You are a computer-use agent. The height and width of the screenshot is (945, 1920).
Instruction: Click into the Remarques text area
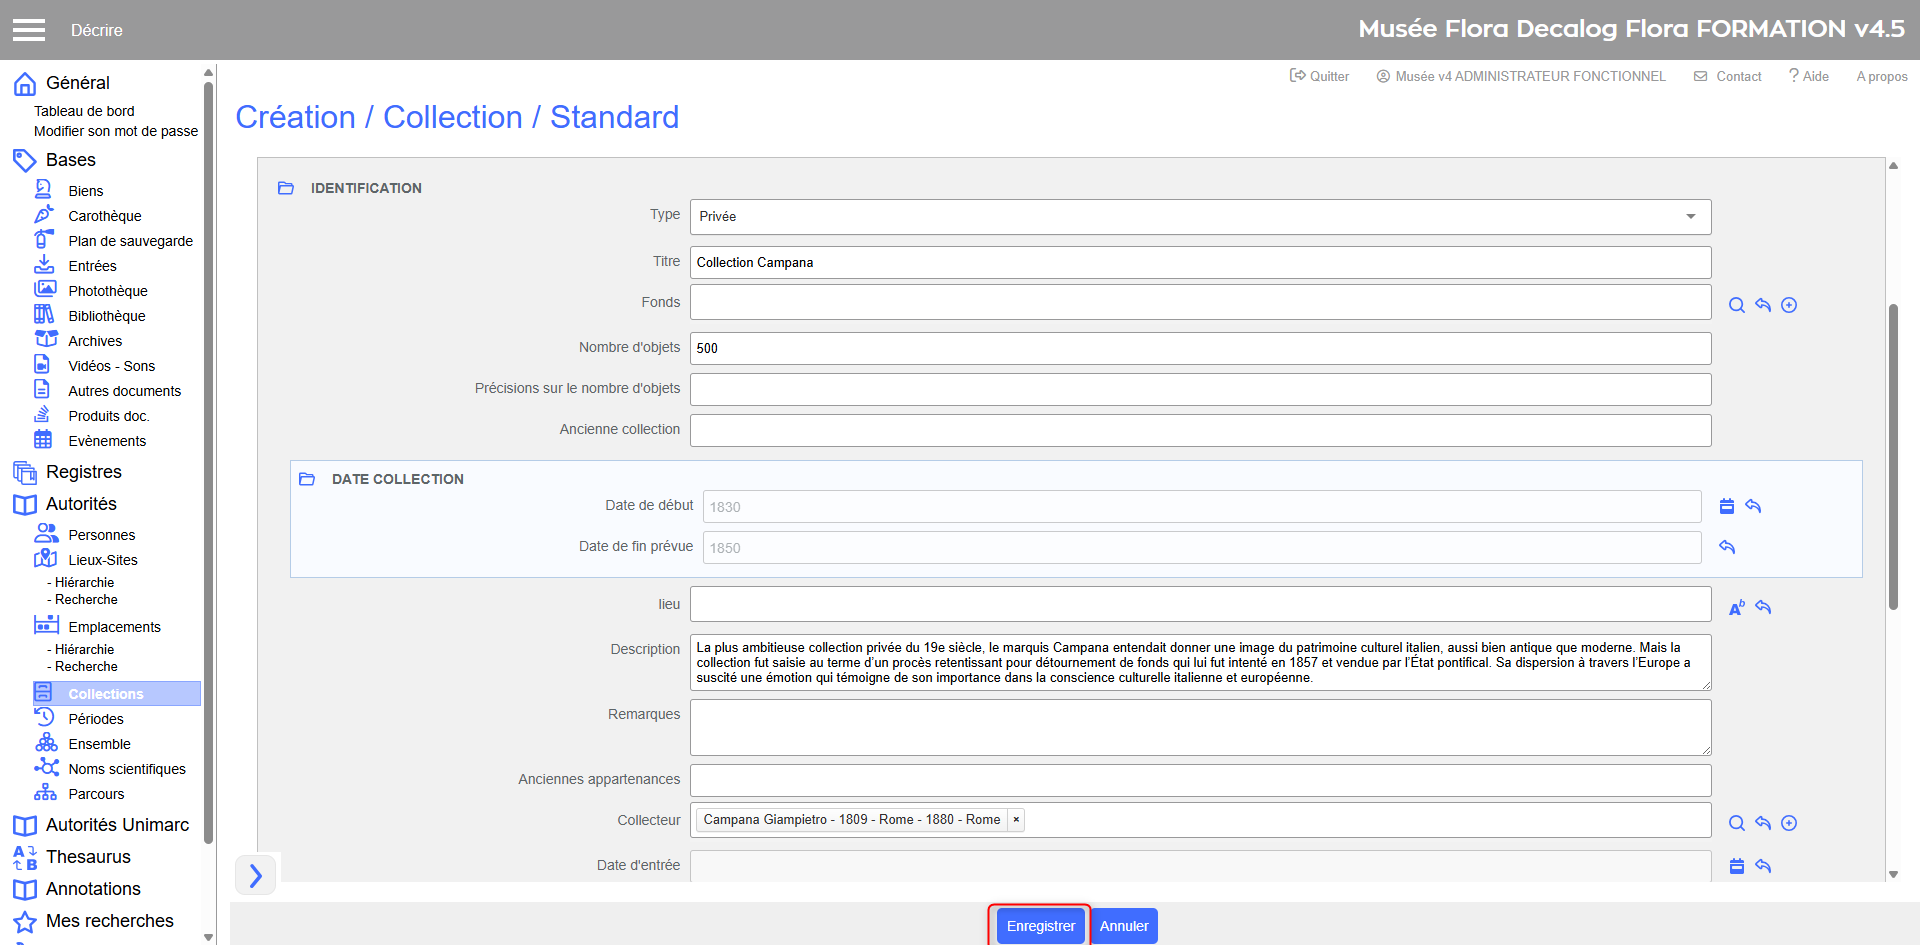[x=1200, y=727]
